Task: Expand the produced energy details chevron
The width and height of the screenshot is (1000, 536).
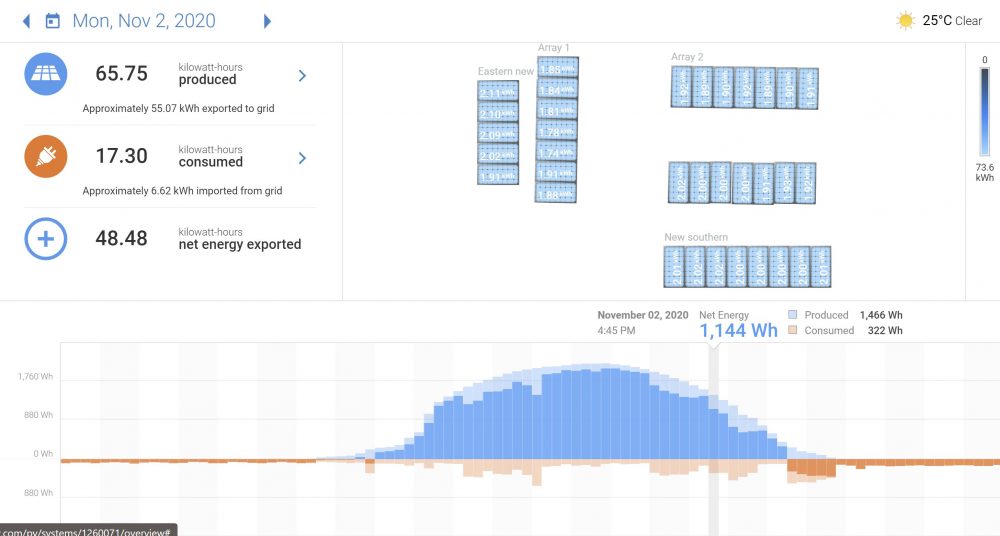Action: (302, 75)
